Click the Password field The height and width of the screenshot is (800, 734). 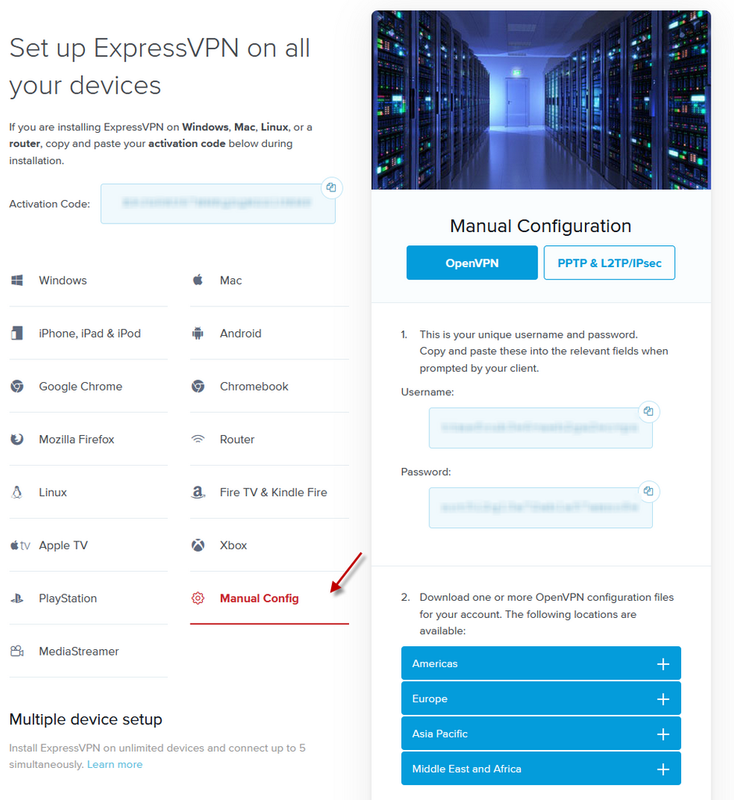point(541,508)
